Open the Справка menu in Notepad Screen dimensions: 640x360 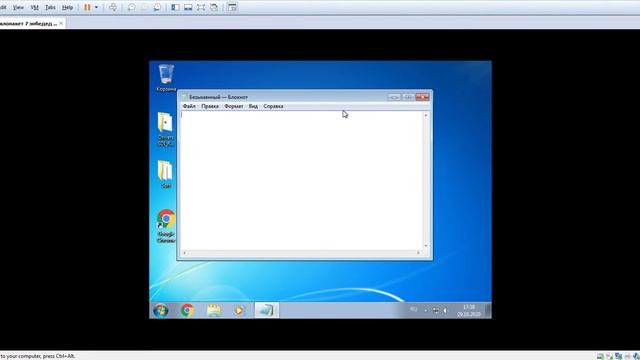pyautogui.click(x=273, y=106)
